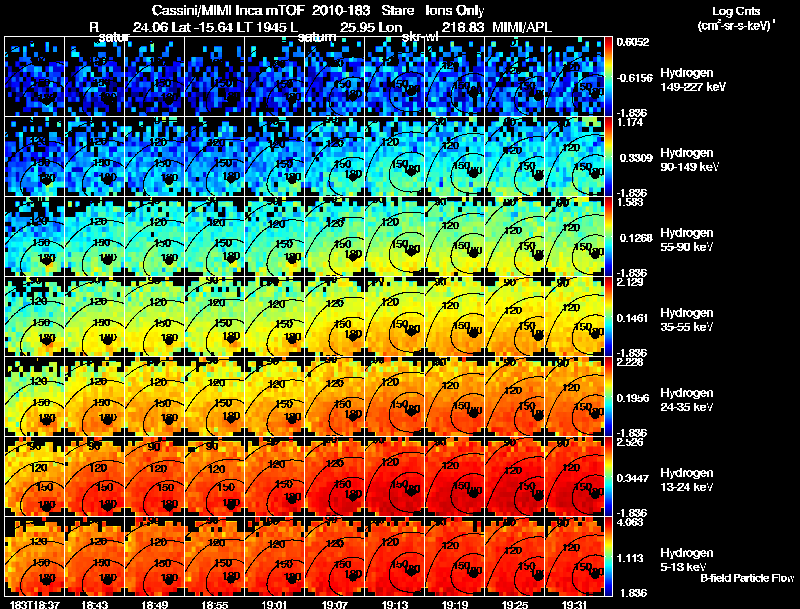The height and width of the screenshot is (609, 800).
Task: Open the 24-35 keV panel at 18:55
Action: (x=215, y=396)
